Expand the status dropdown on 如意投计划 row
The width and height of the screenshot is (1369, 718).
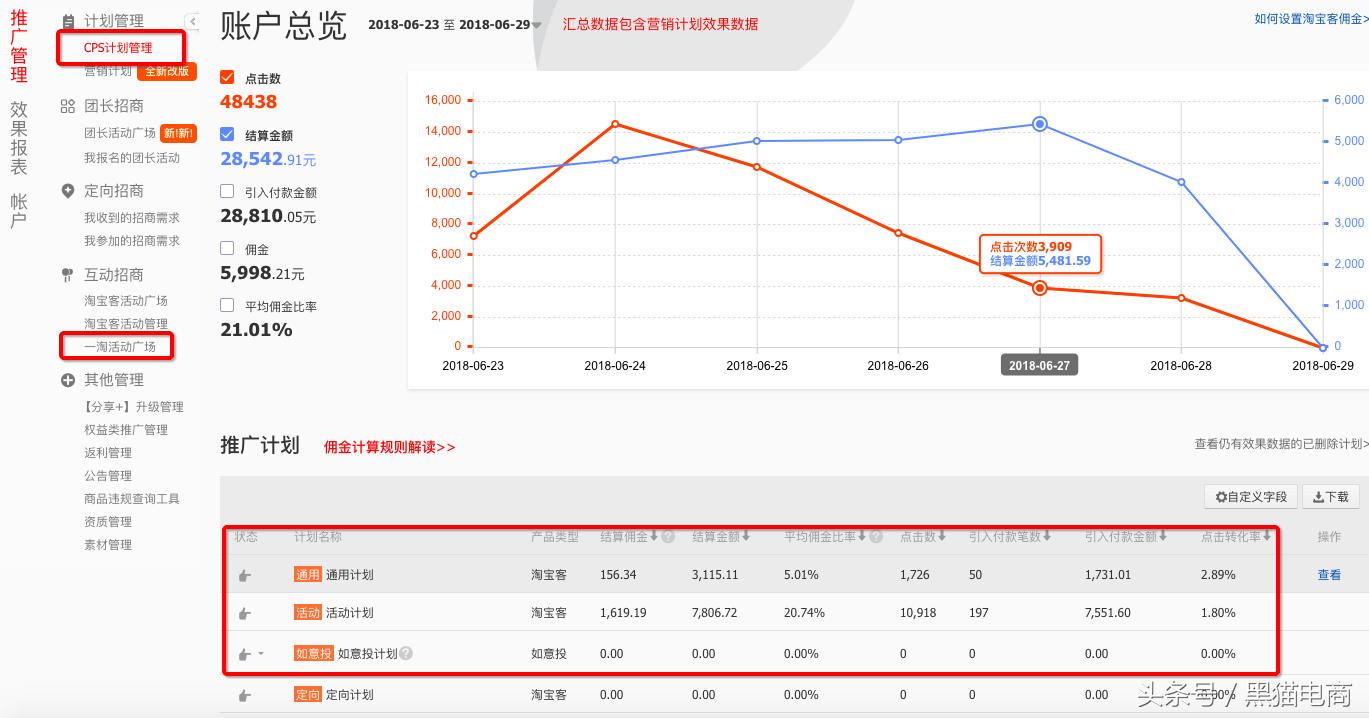261,653
